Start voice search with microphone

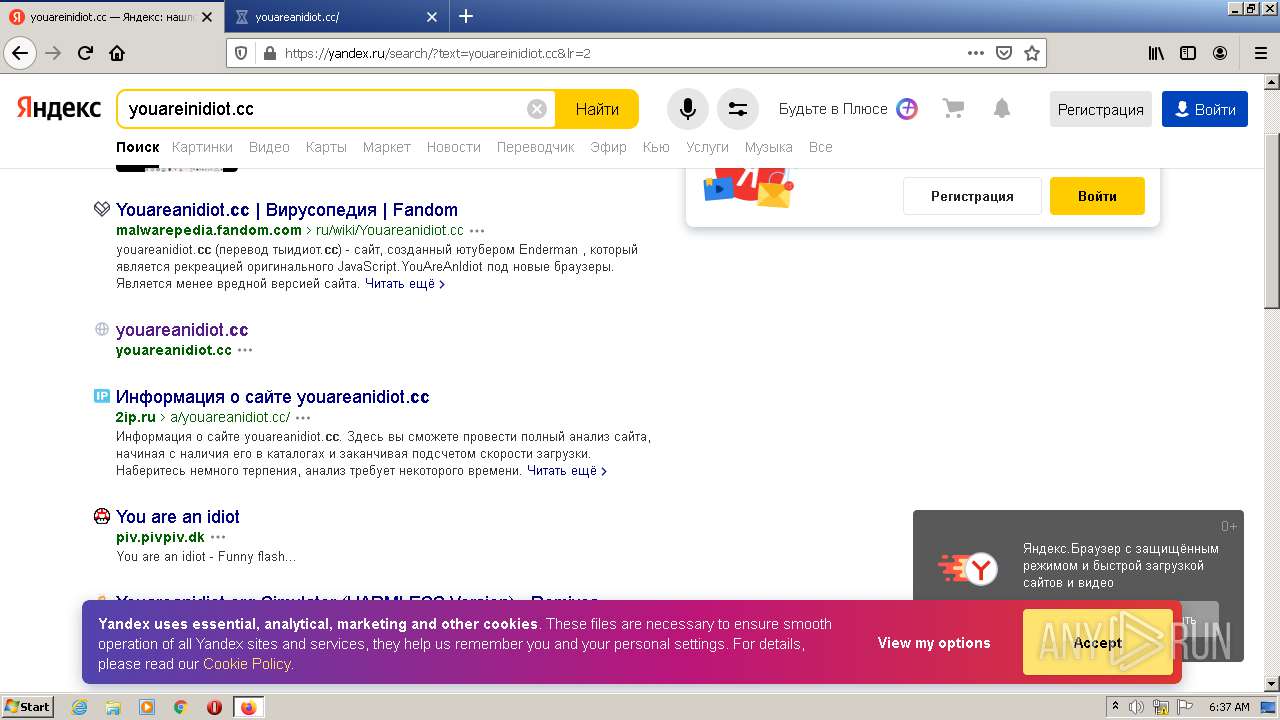(688, 109)
